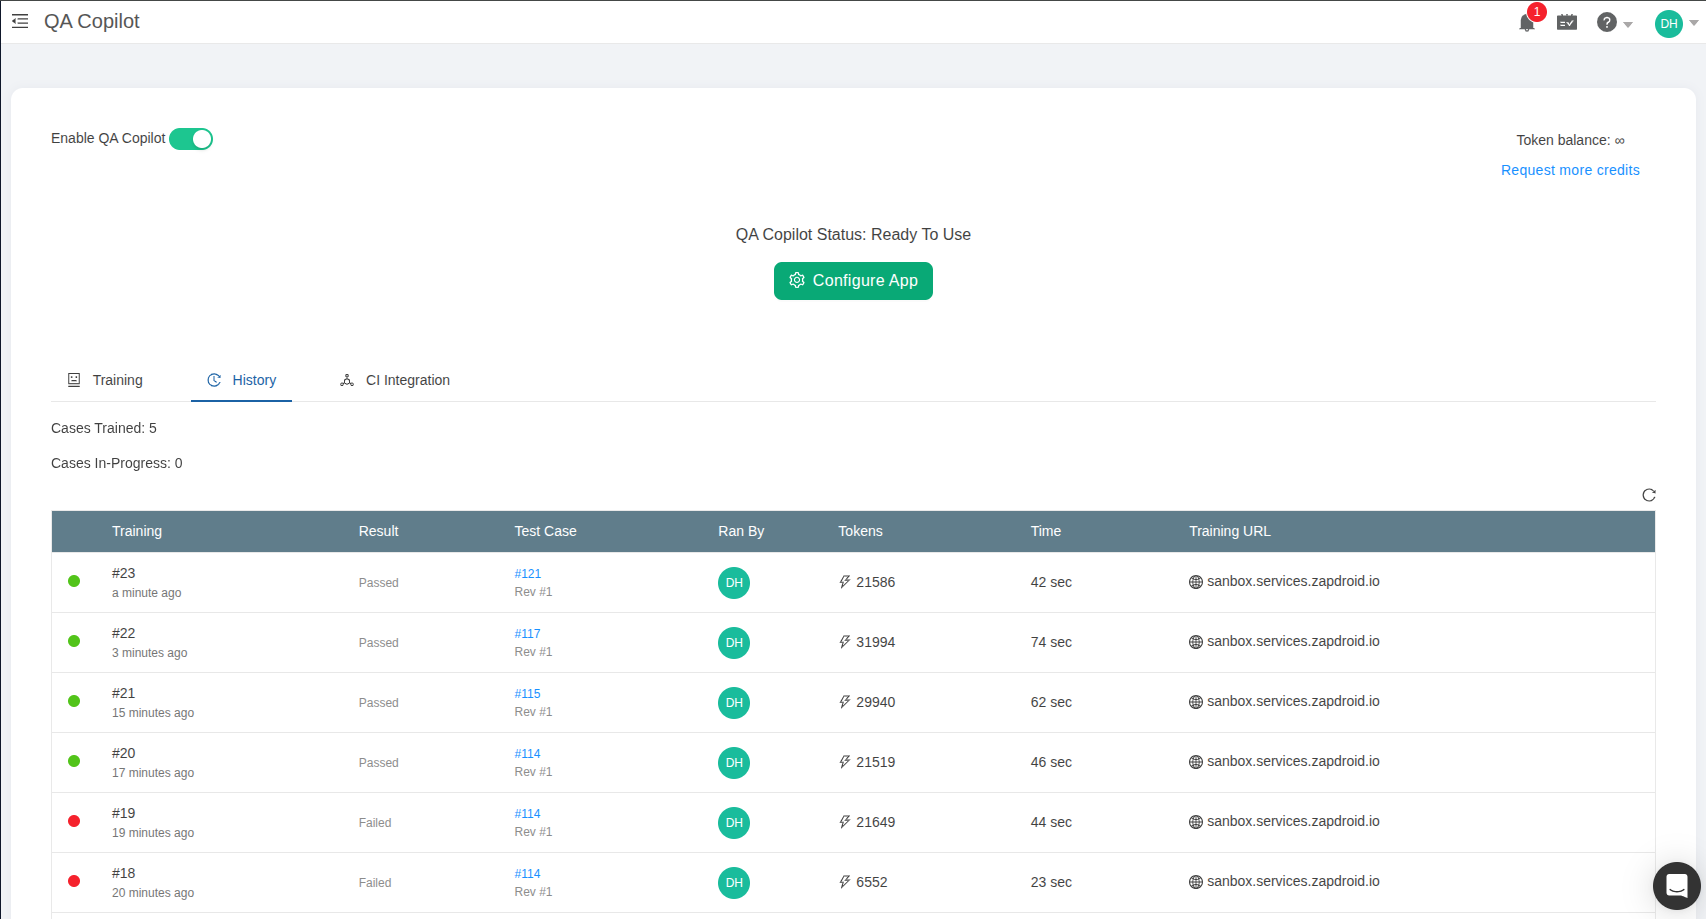1706x919 pixels.
Task: Open test case #115 link
Action: click(528, 694)
